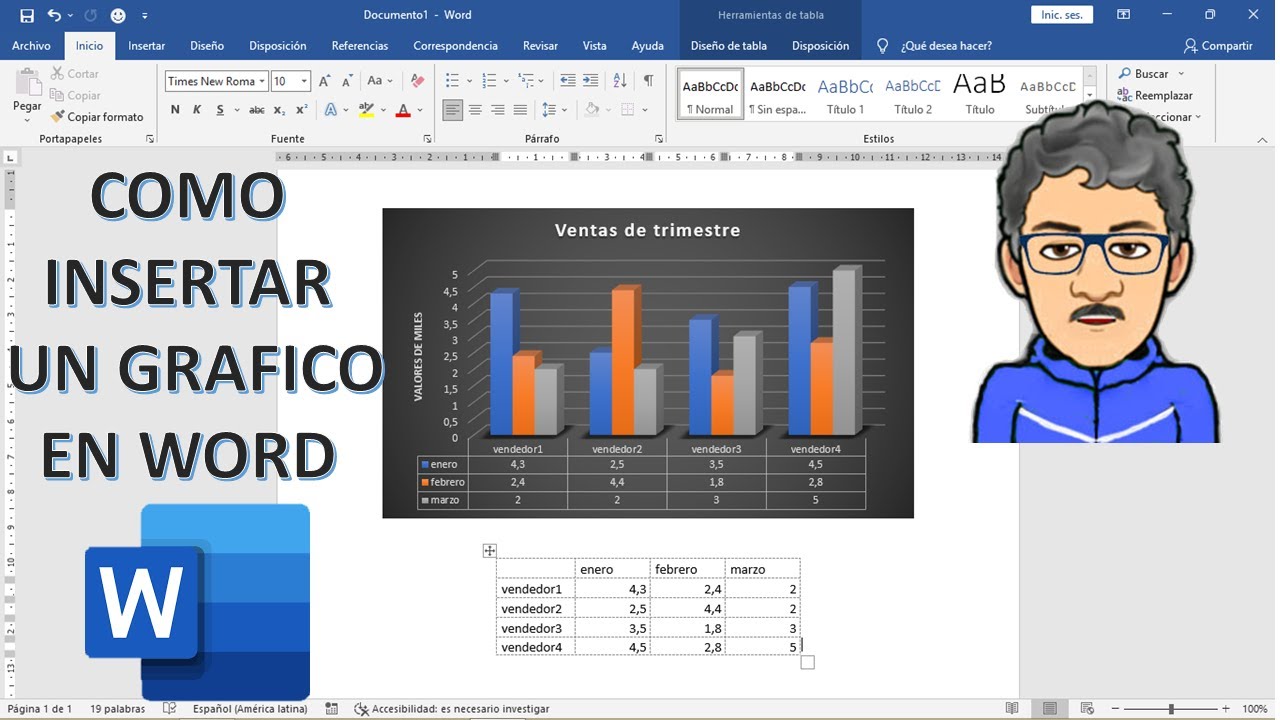1280x720 pixels.
Task: Apply superscript x² formatting
Action: point(301,110)
